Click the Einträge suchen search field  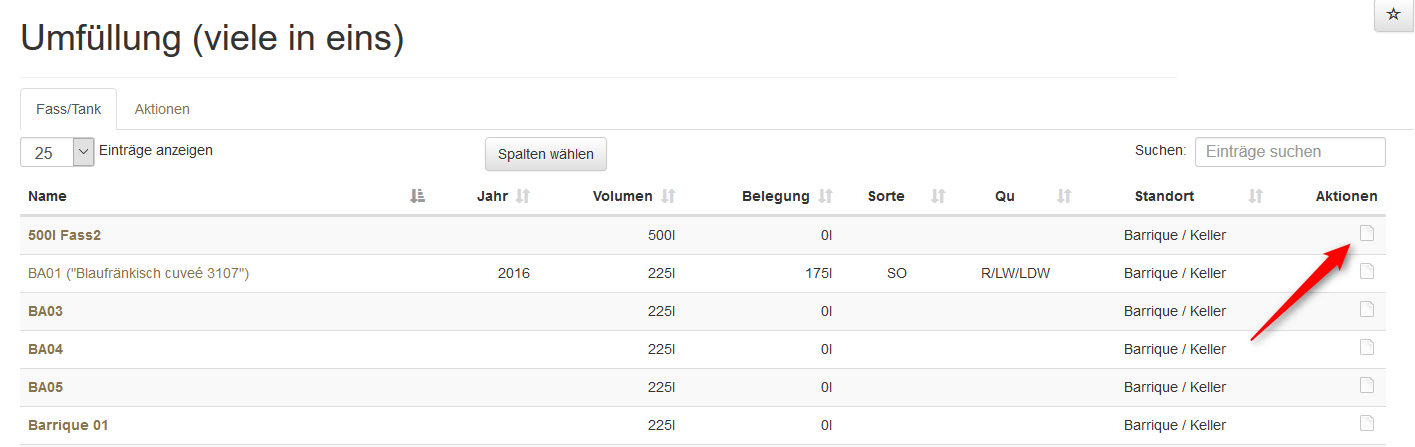point(1290,152)
